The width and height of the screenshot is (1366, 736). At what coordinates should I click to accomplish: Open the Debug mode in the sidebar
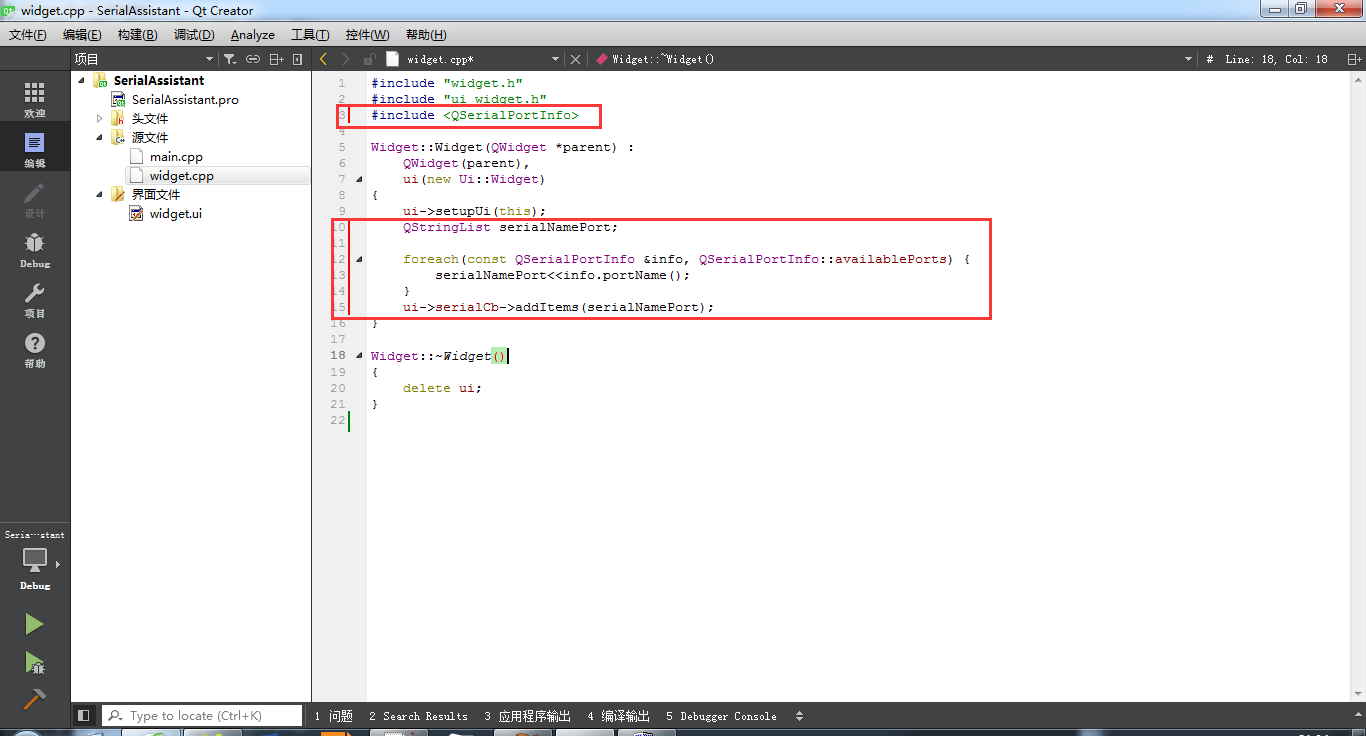click(35, 250)
